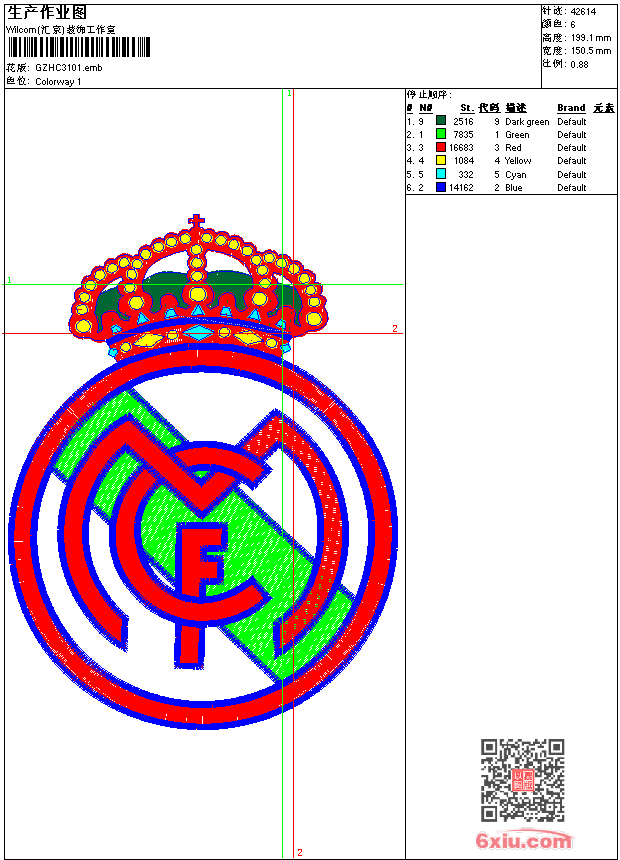The image size is (620, 860).
Task: Click stitch count 1084 in Yellow row
Action: [464, 161]
